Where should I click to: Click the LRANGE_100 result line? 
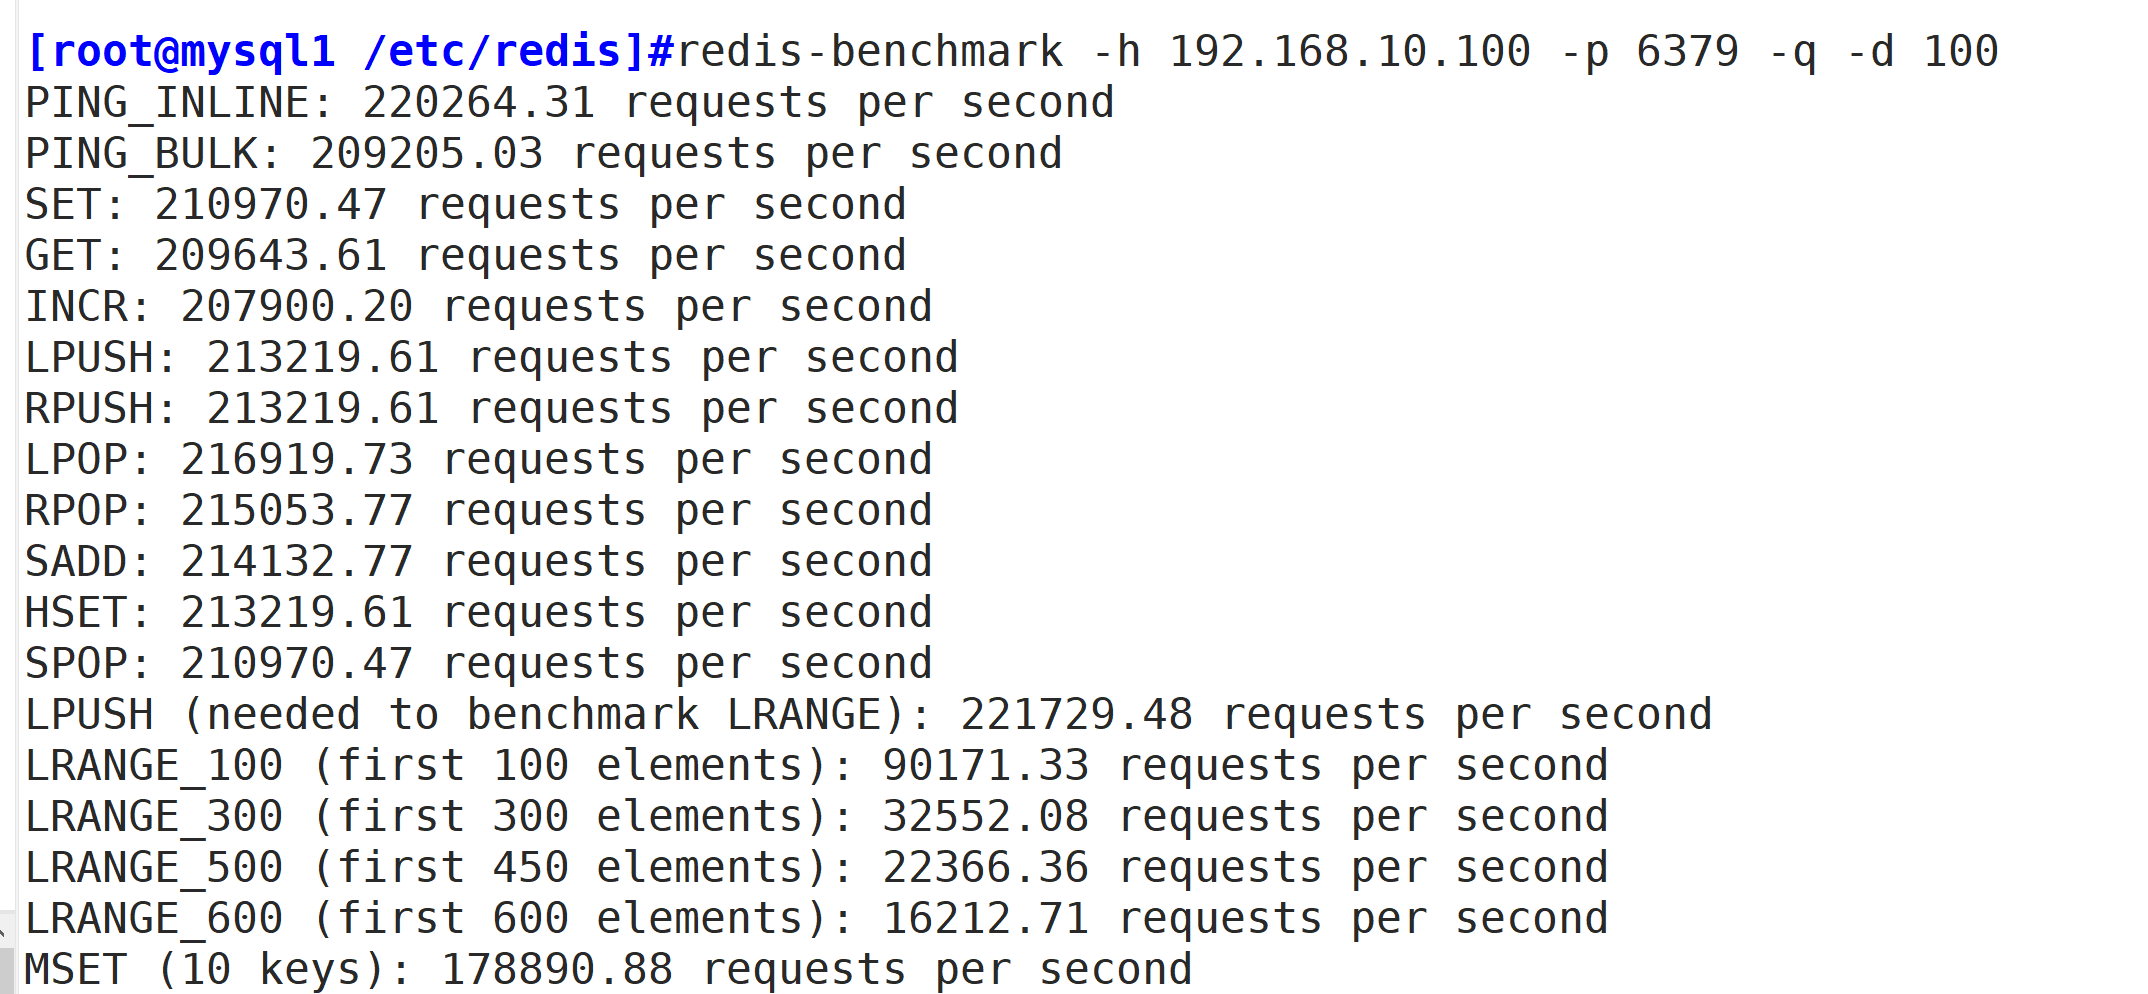click(x=817, y=766)
